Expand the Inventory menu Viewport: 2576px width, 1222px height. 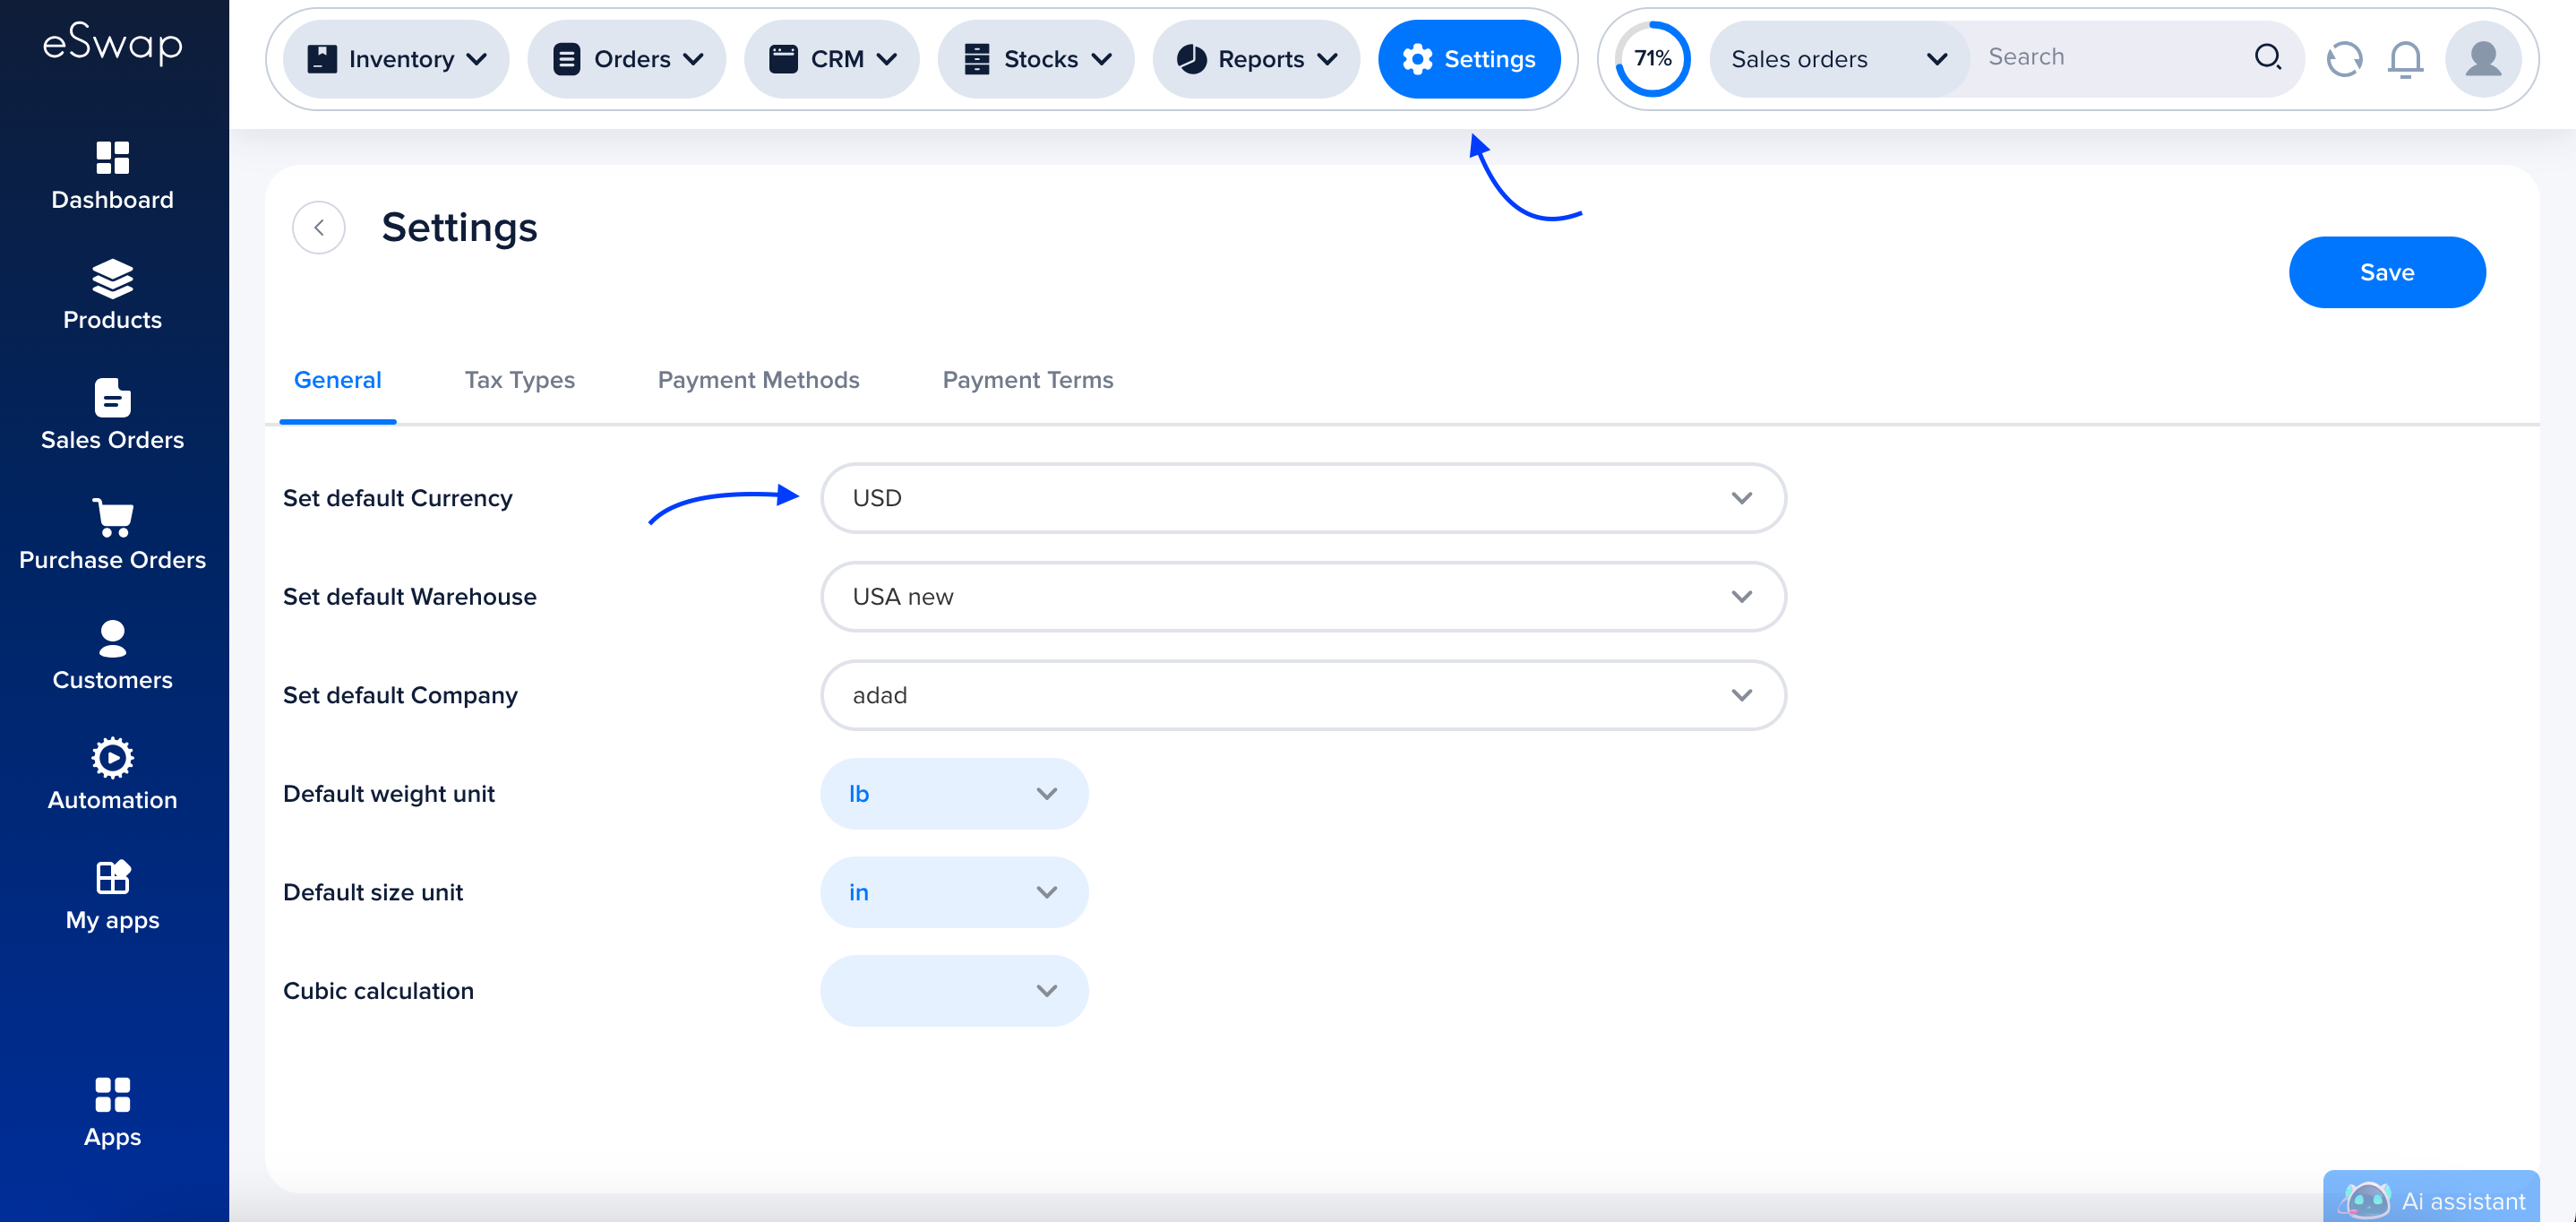click(397, 59)
